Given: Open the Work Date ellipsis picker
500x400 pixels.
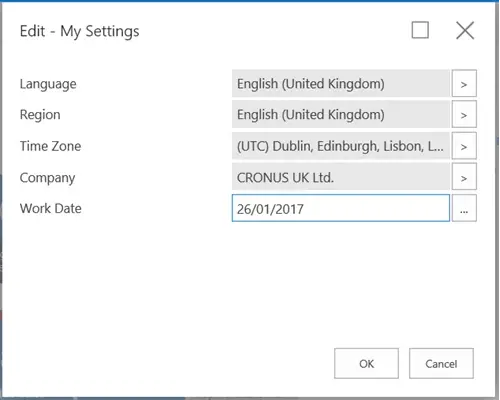Looking at the screenshot, I should point(464,208).
